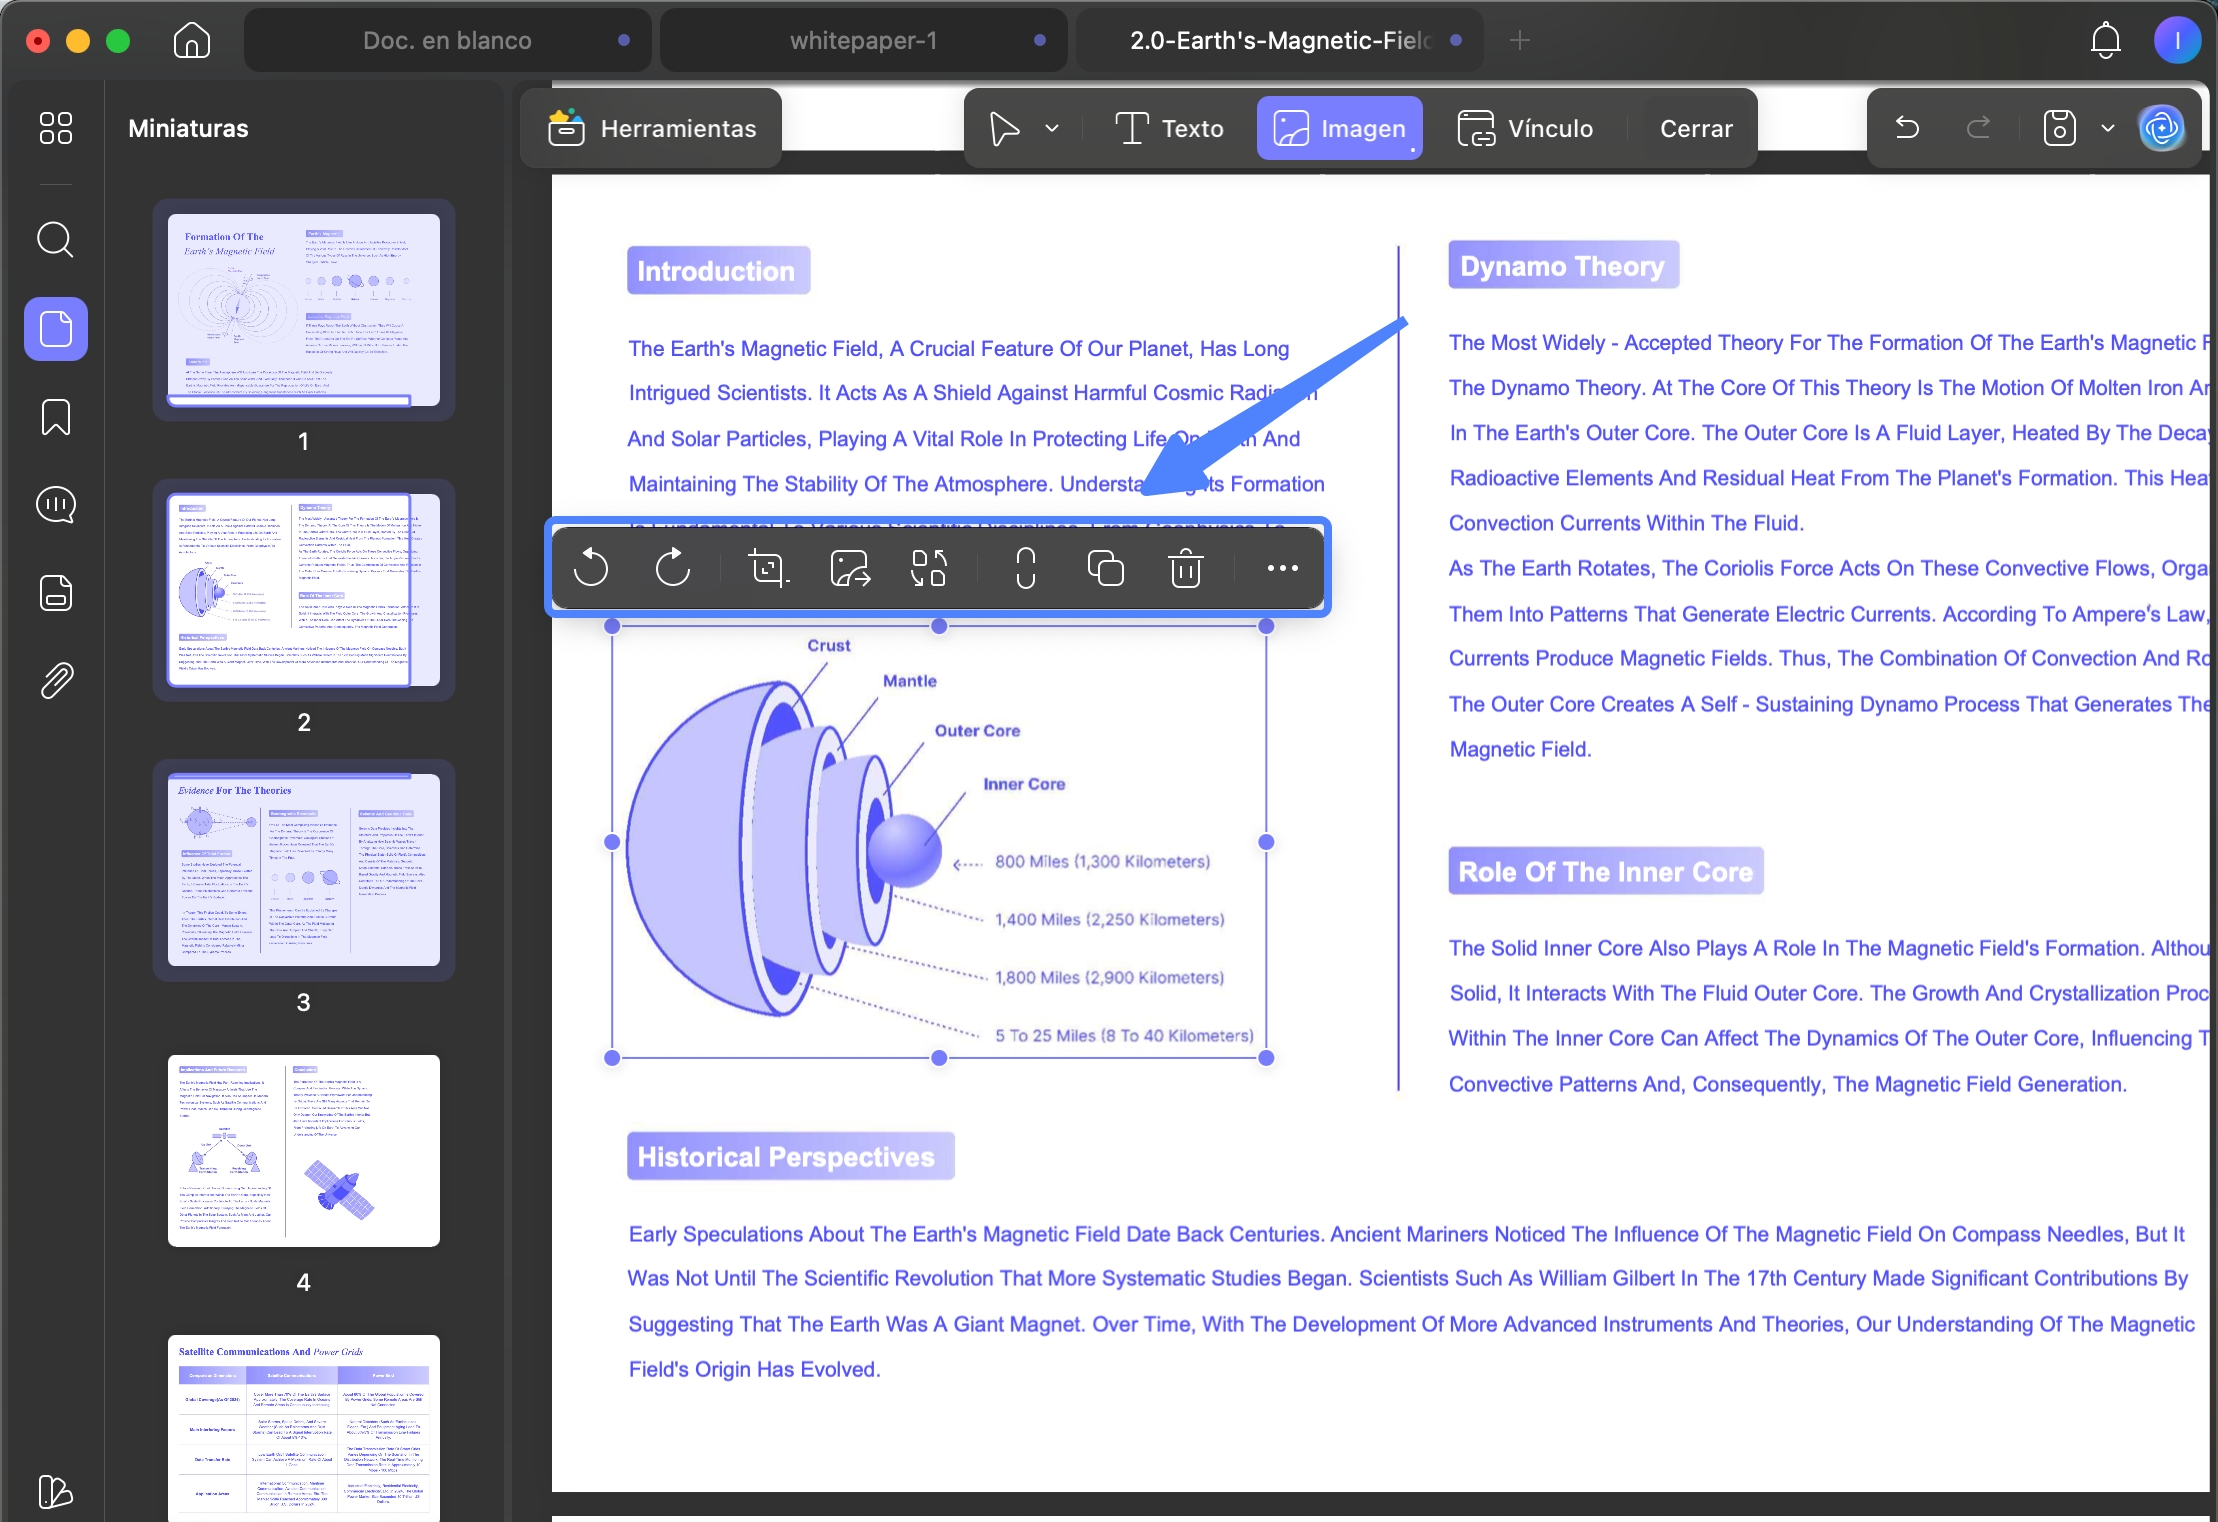This screenshot has width=2218, height=1522.
Task: Switch to whitepaper-1 tab
Action: pos(864,41)
